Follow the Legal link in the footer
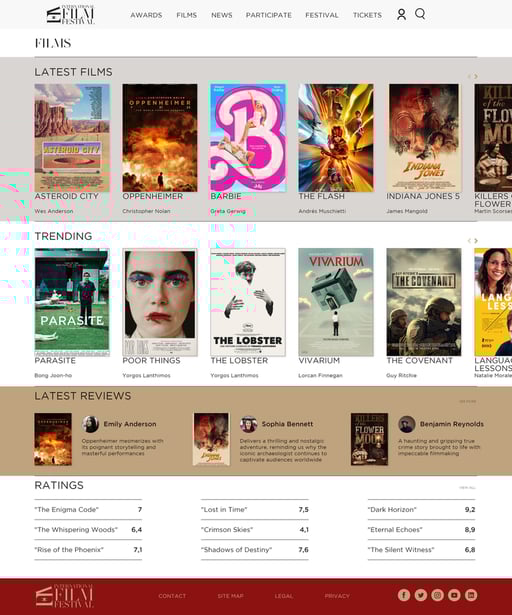The width and height of the screenshot is (512, 615). (284, 596)
